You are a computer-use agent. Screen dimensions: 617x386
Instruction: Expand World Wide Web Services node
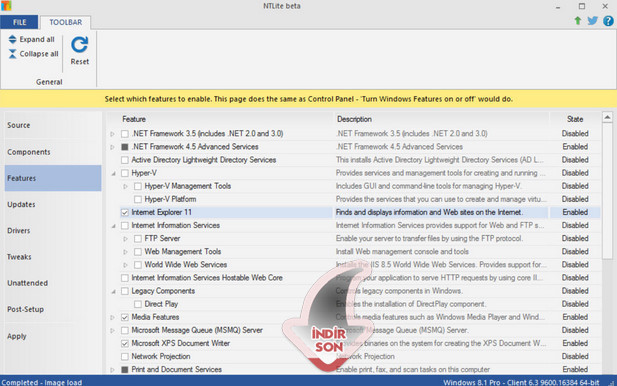pos(126,265)
